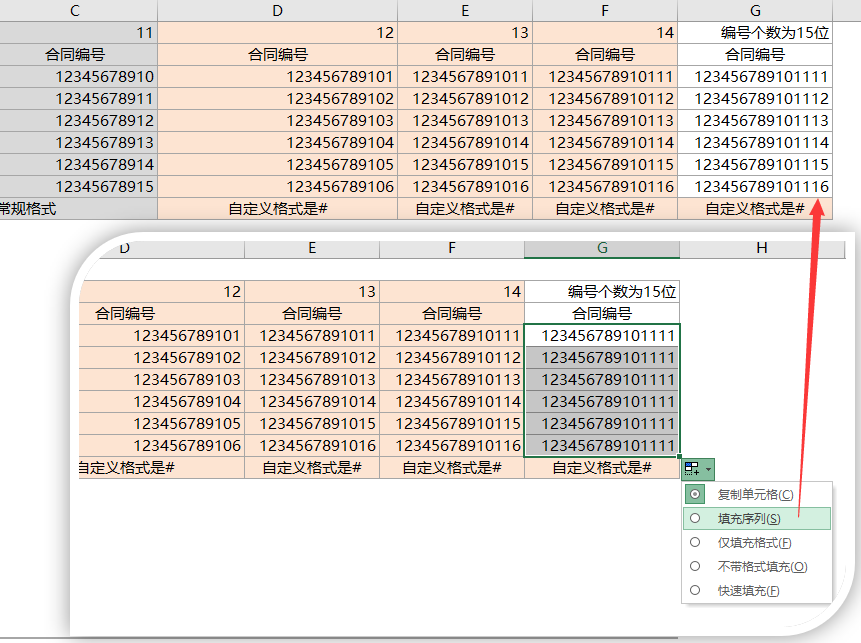This screenshot has height=643, width=861.
Task: Select cell 123456789101 in upper sheet
Action: 277,76
